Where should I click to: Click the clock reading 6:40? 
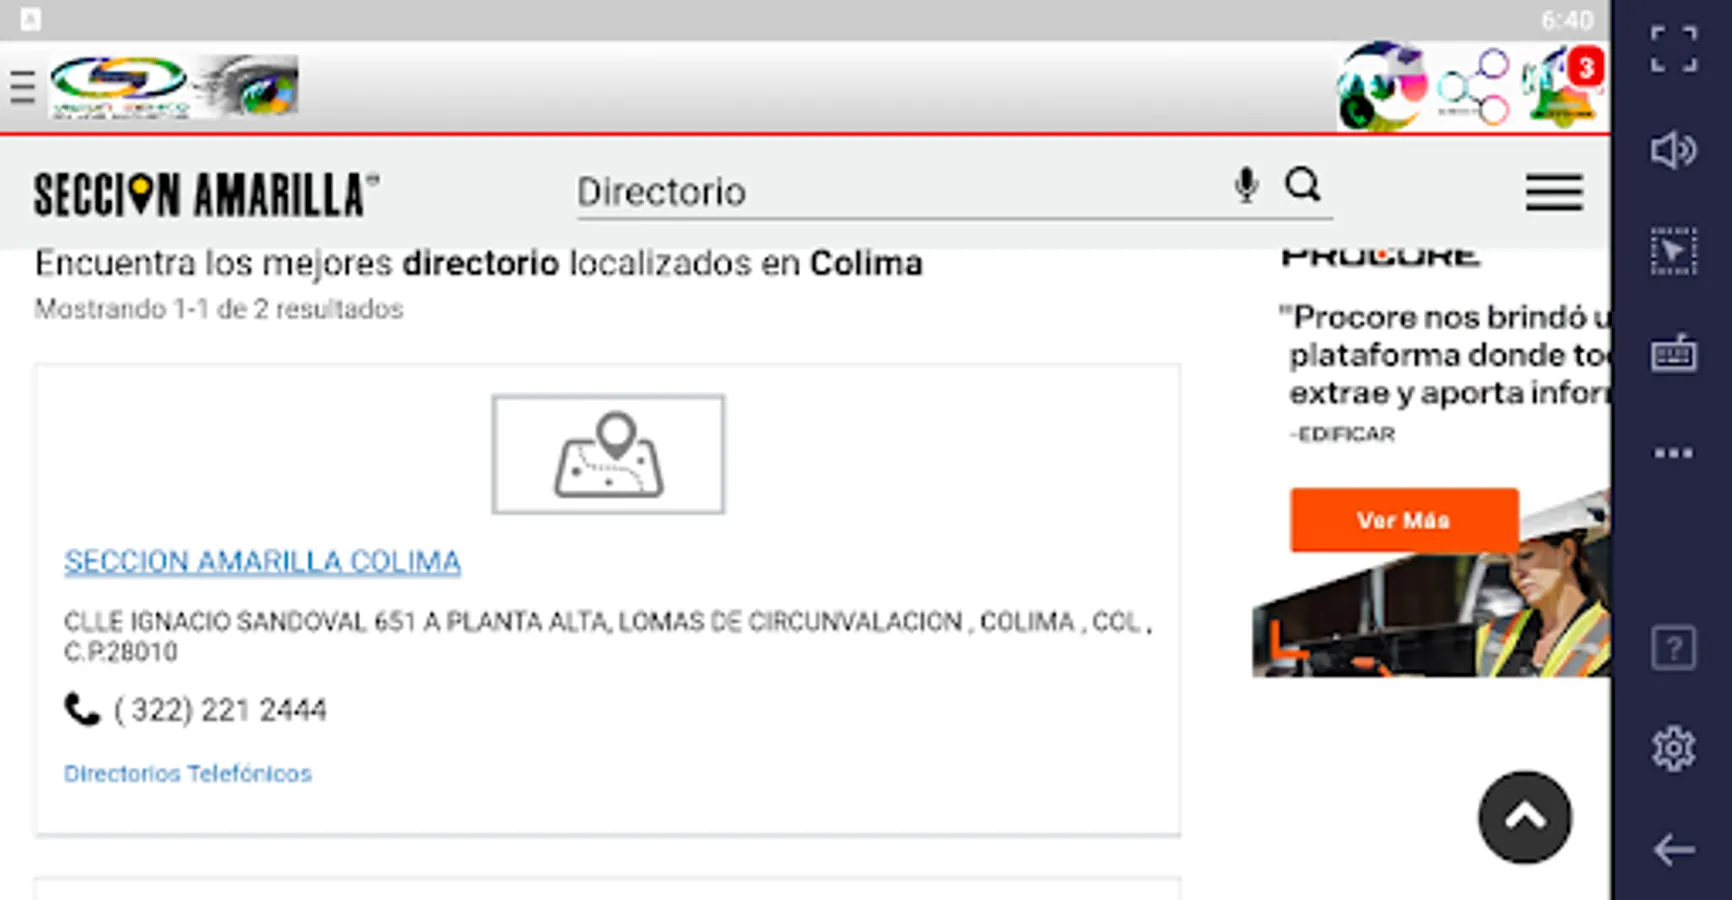pyautogui.click(x=1567, y=20)
